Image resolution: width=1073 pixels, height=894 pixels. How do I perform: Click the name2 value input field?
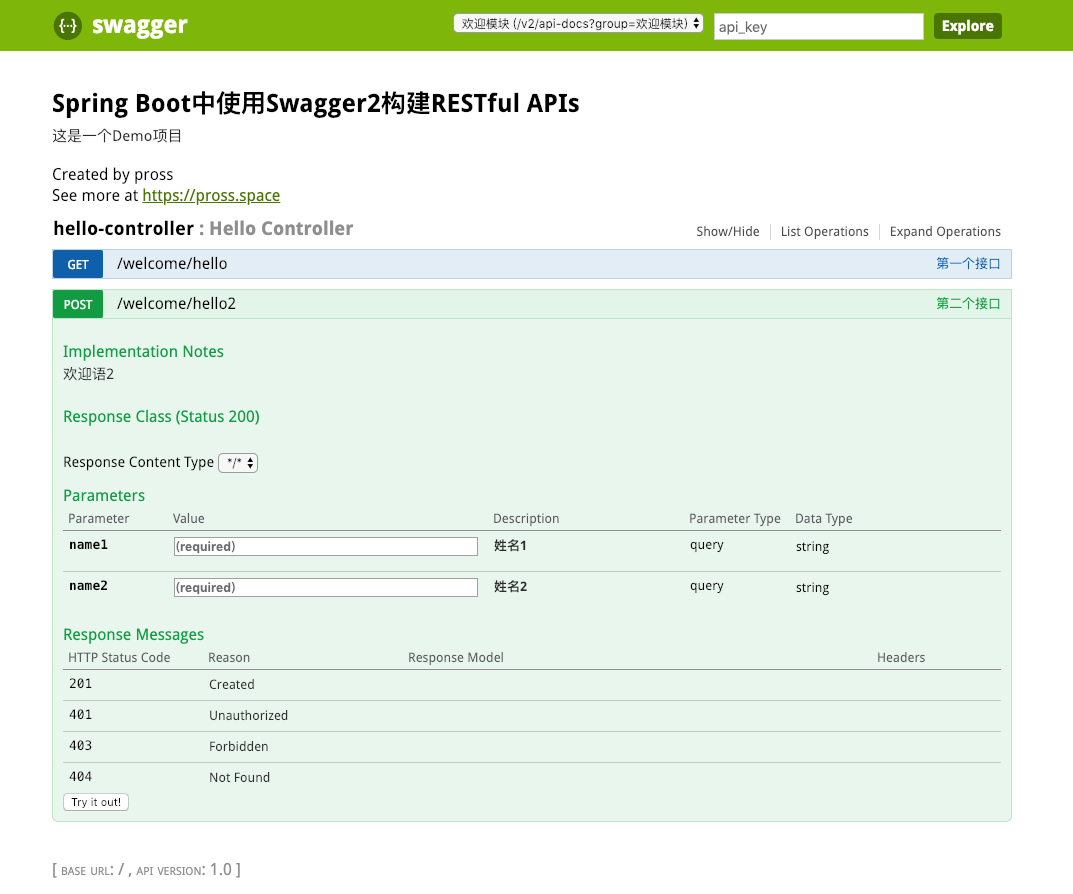click(x=325, y=588)
